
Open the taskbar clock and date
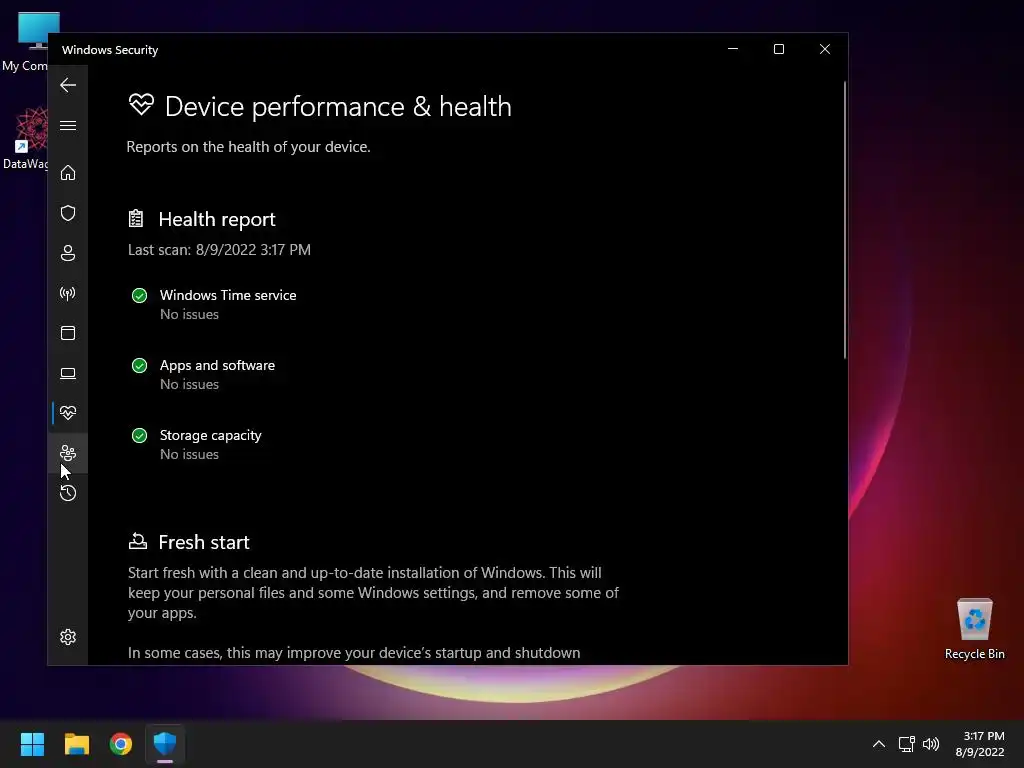[980, 744]
